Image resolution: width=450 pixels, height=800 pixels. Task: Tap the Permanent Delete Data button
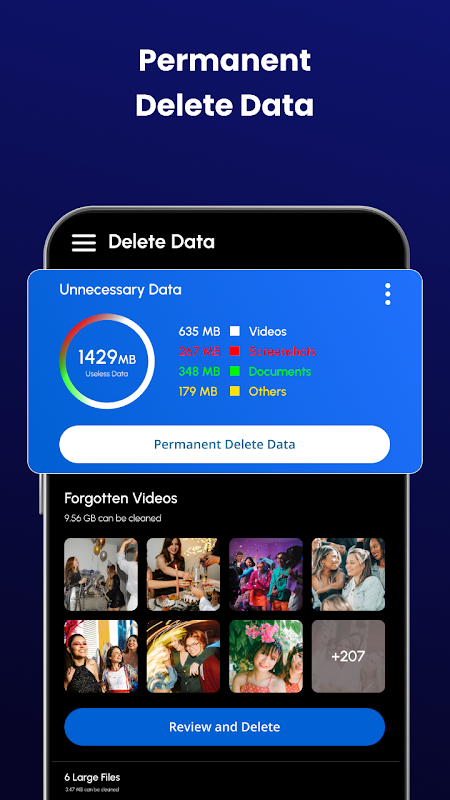click(224, 444)
